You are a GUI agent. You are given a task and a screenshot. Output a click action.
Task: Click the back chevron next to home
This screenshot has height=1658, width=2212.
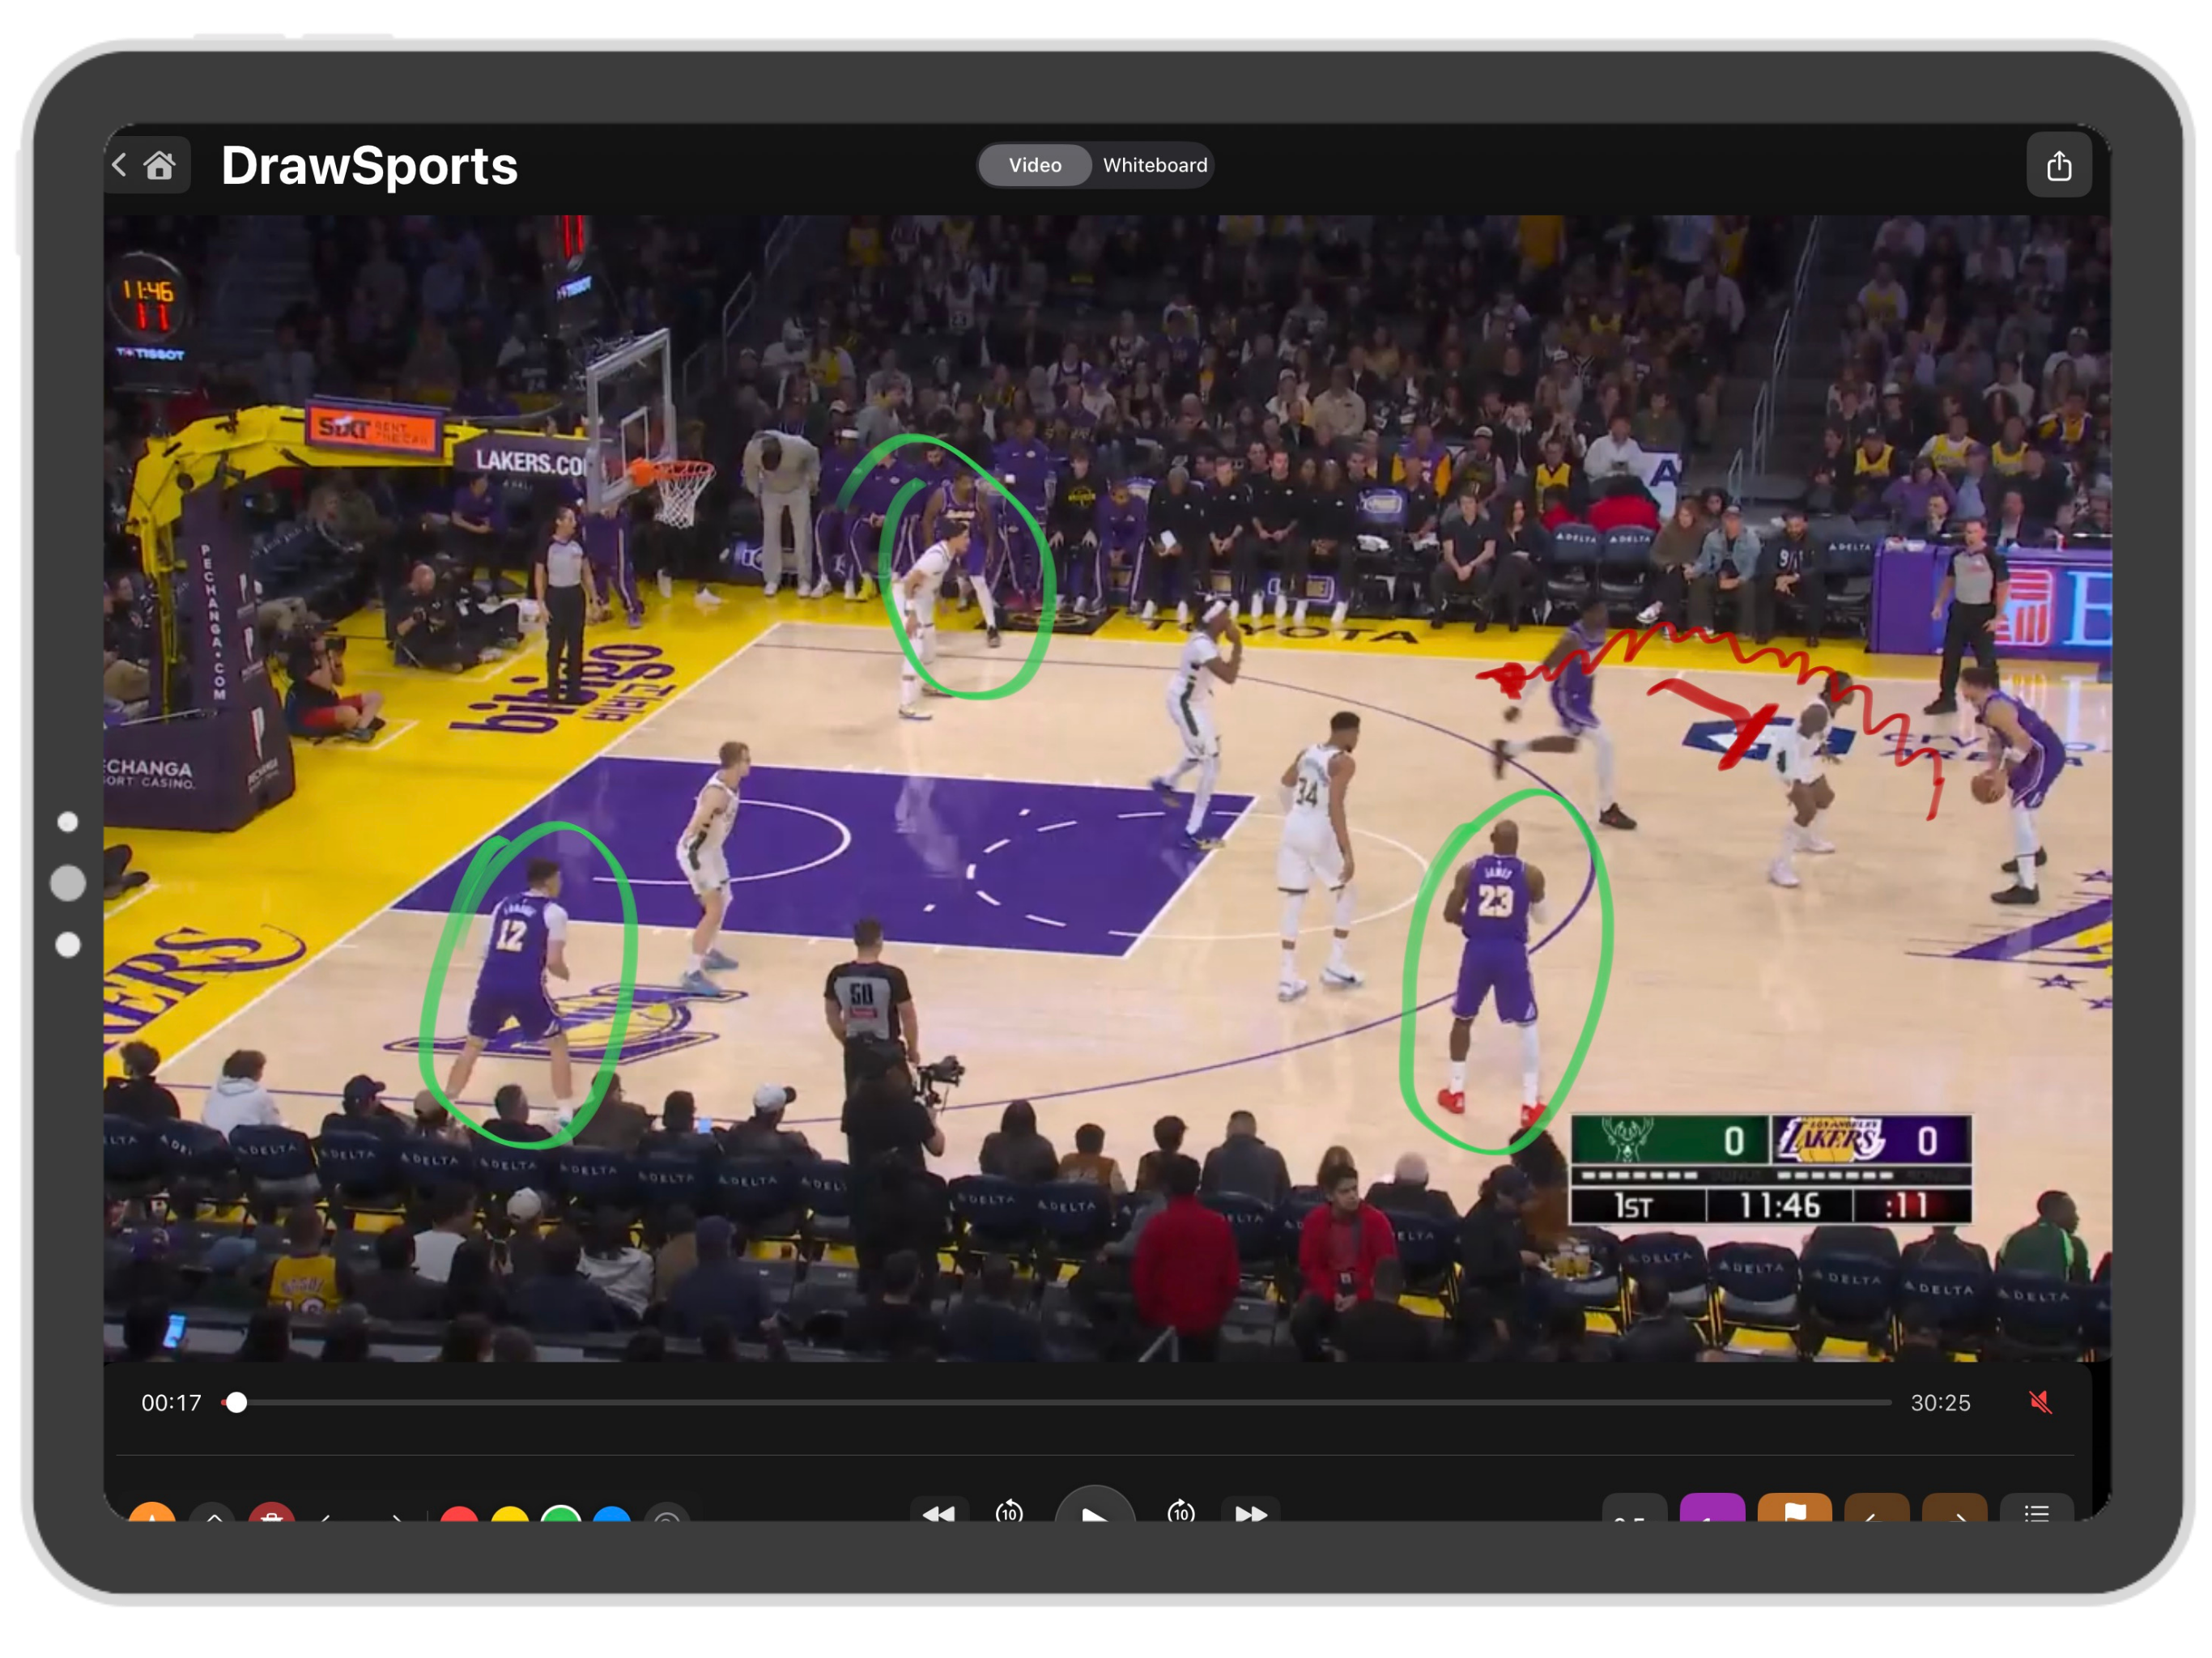[119, 165]
